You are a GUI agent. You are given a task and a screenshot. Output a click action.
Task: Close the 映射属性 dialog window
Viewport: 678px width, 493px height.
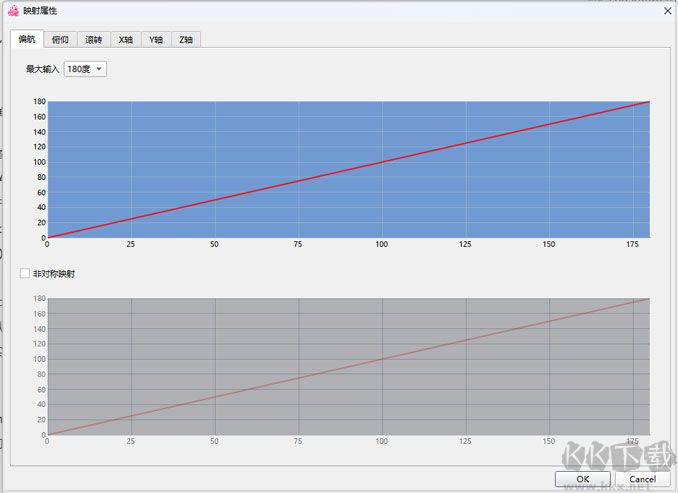point(667,10)
